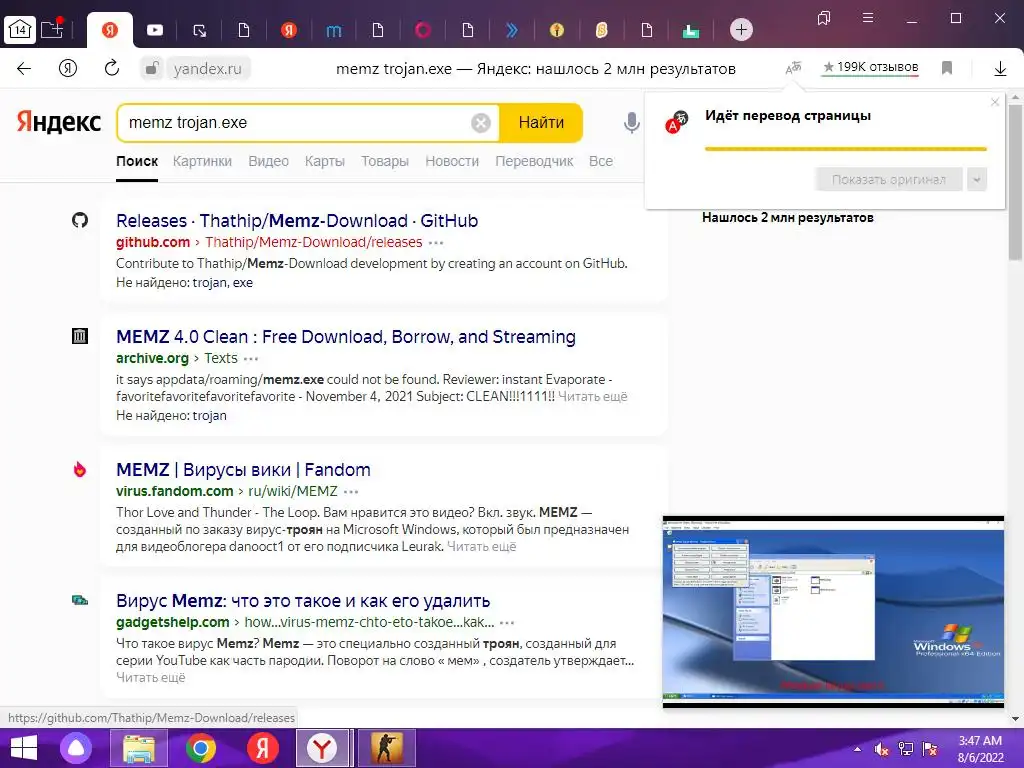Click the Fandom flame favicon

point(80,470)
